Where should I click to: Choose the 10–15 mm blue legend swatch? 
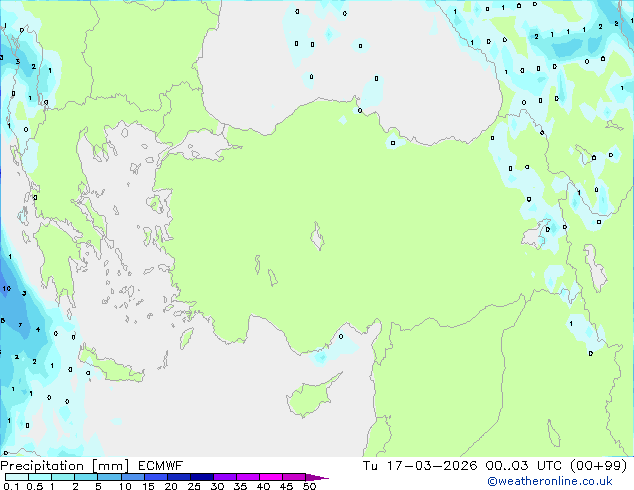click(133, 477)
